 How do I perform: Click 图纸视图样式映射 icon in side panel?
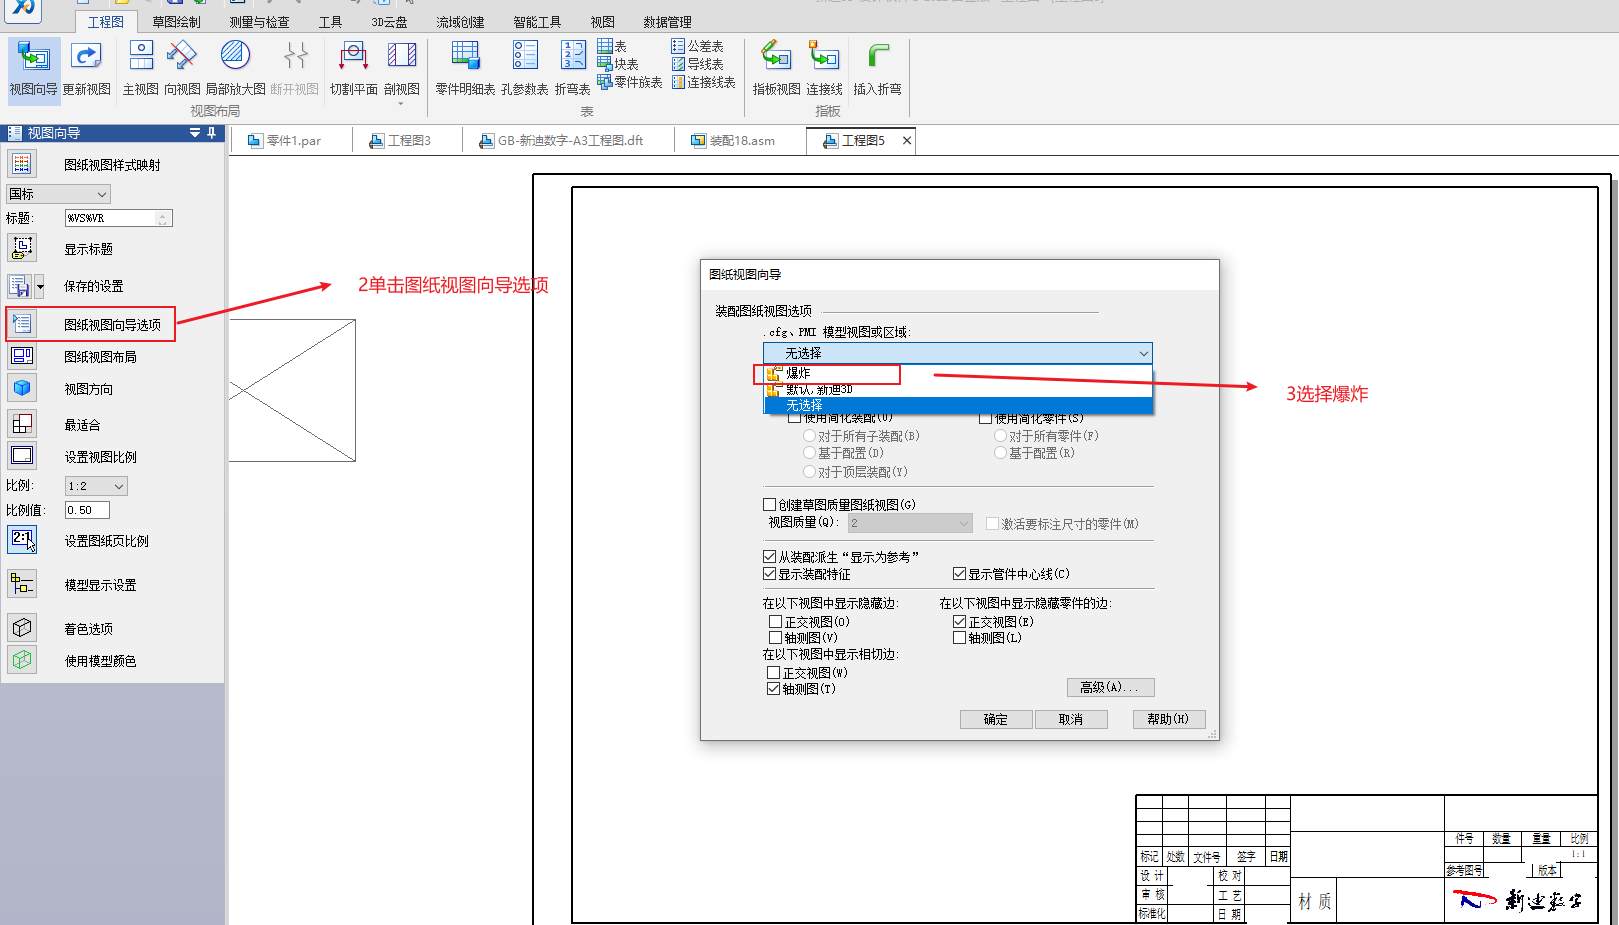coord(22,164)
